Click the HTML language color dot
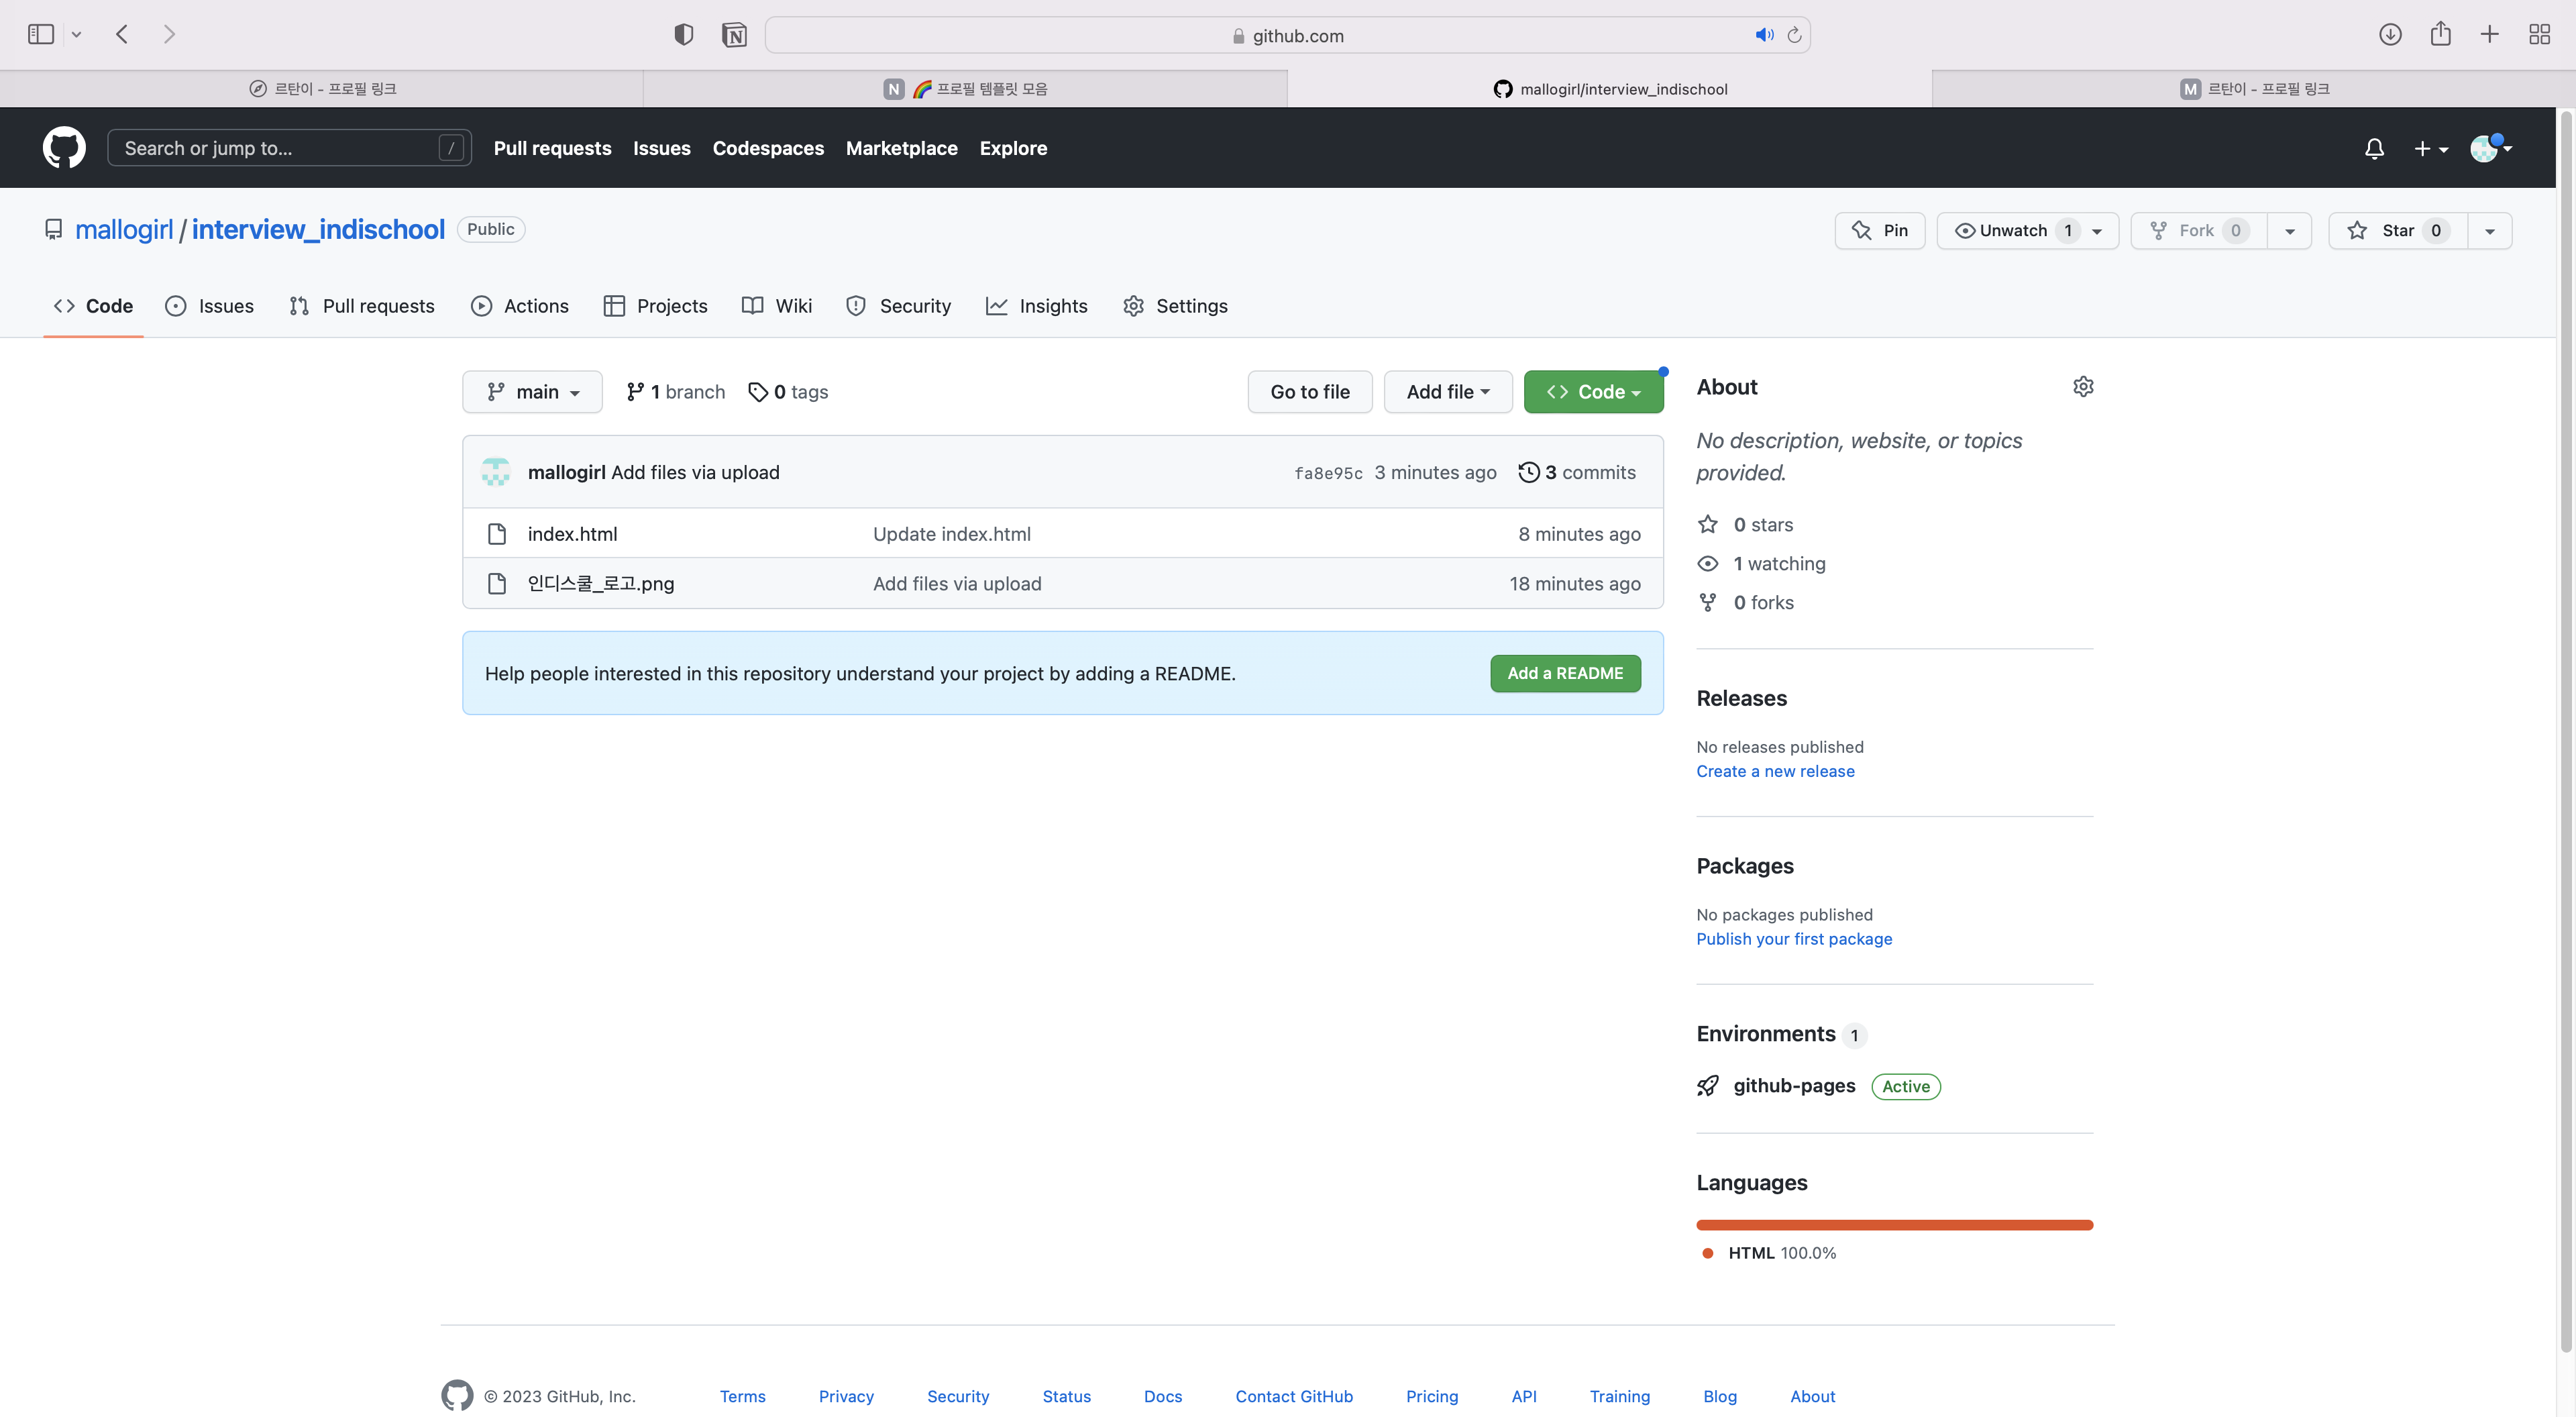 1708,1253
